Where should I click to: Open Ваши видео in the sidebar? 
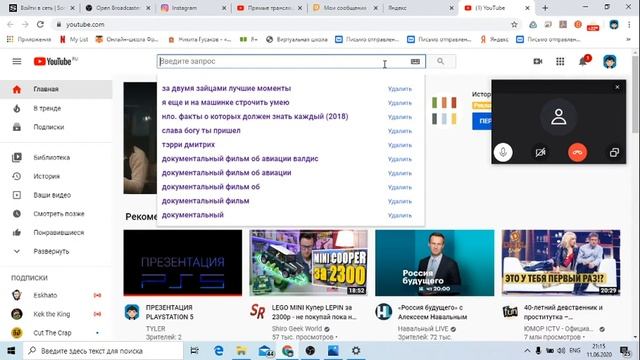[x=56, y=195]
